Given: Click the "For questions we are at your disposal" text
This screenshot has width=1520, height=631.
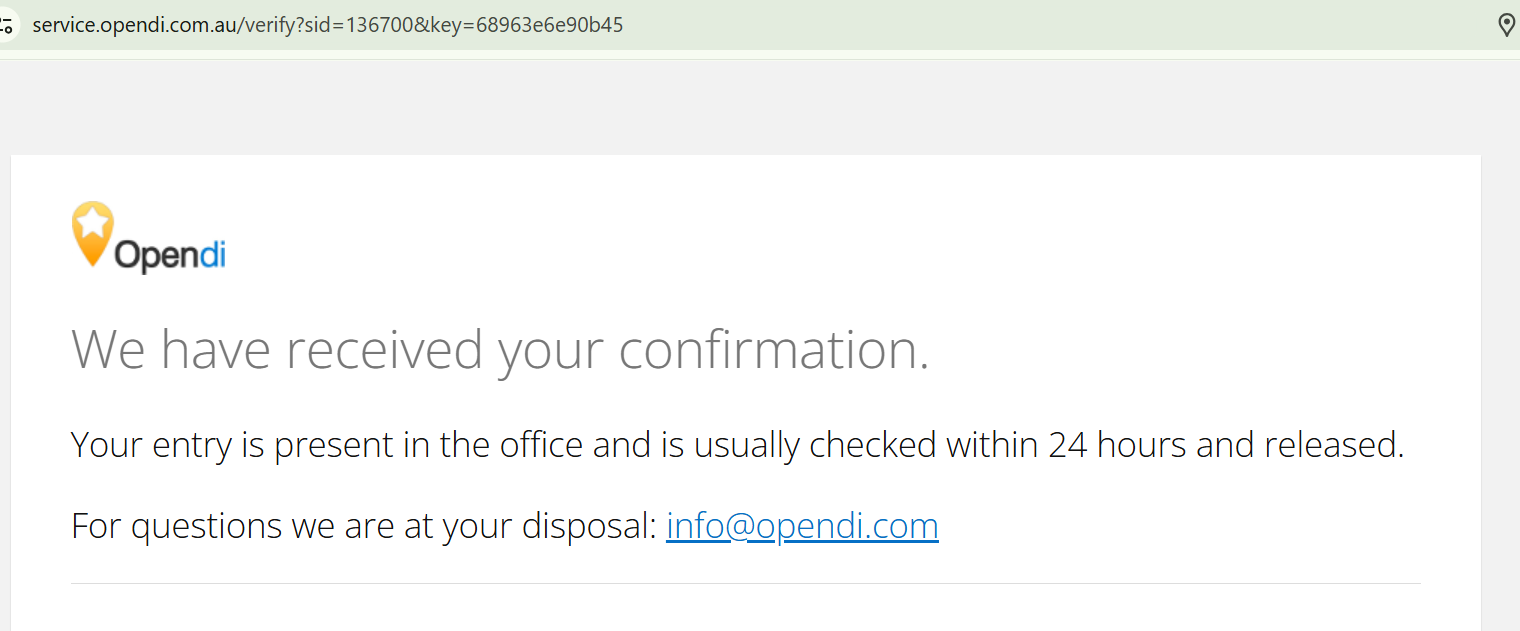Looking at the screenshot, I should tap(364, 525).
